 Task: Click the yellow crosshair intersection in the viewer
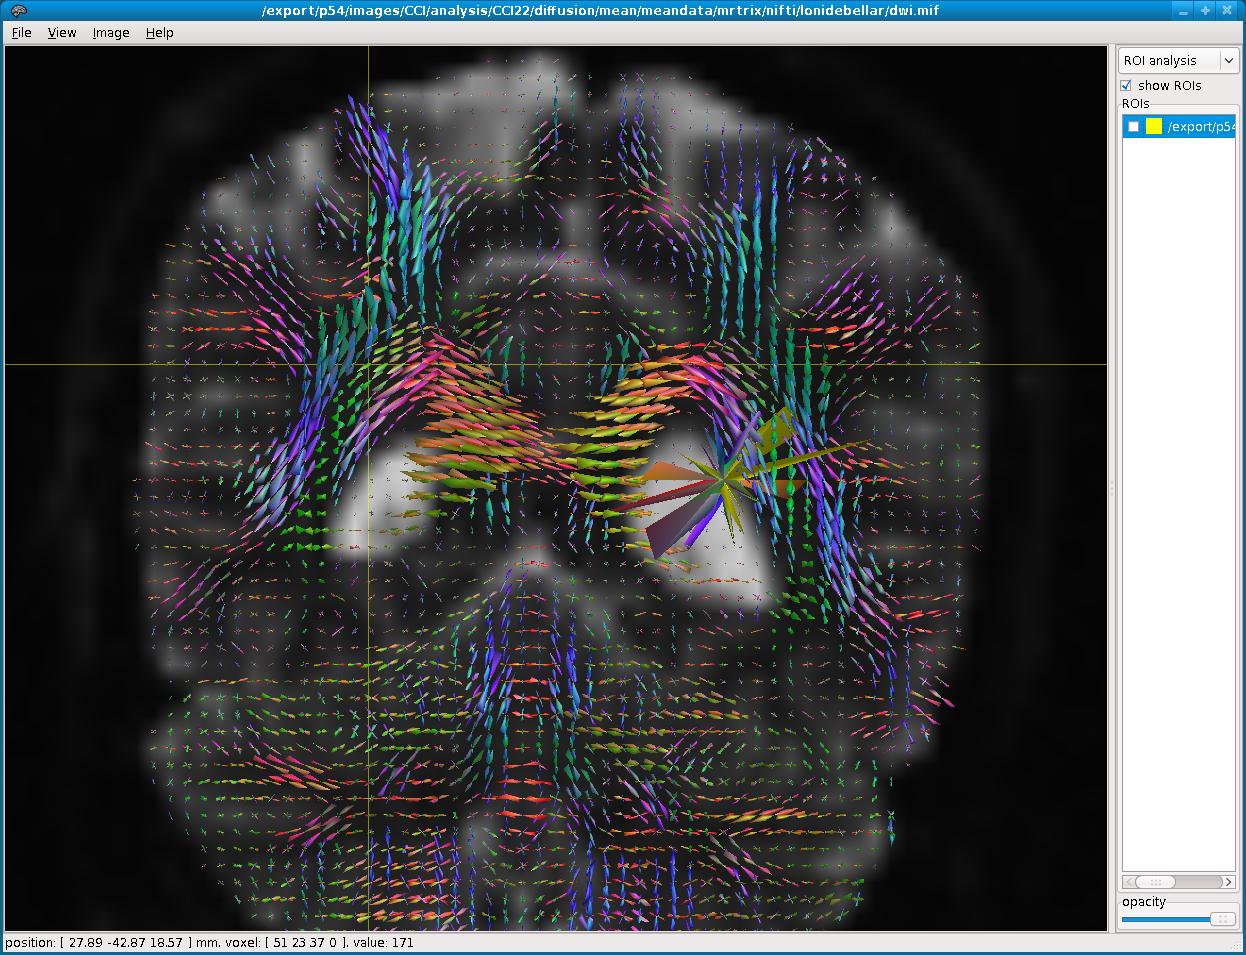pyautogui.click(x=369, y=365)
